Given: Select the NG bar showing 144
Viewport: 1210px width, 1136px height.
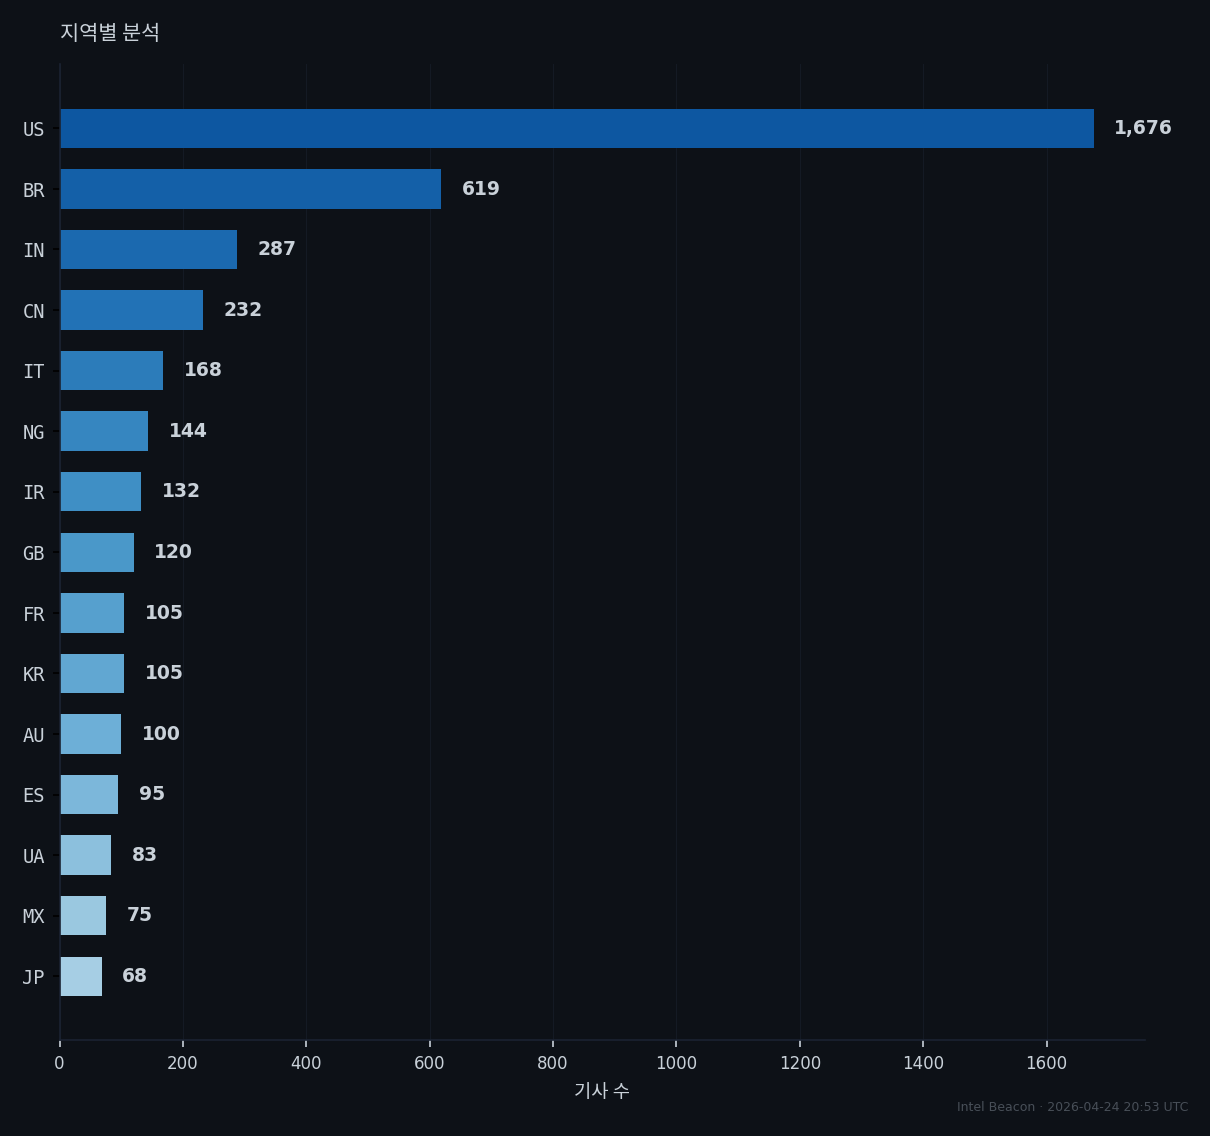Looking at the screenshot, I should point(104,431).
